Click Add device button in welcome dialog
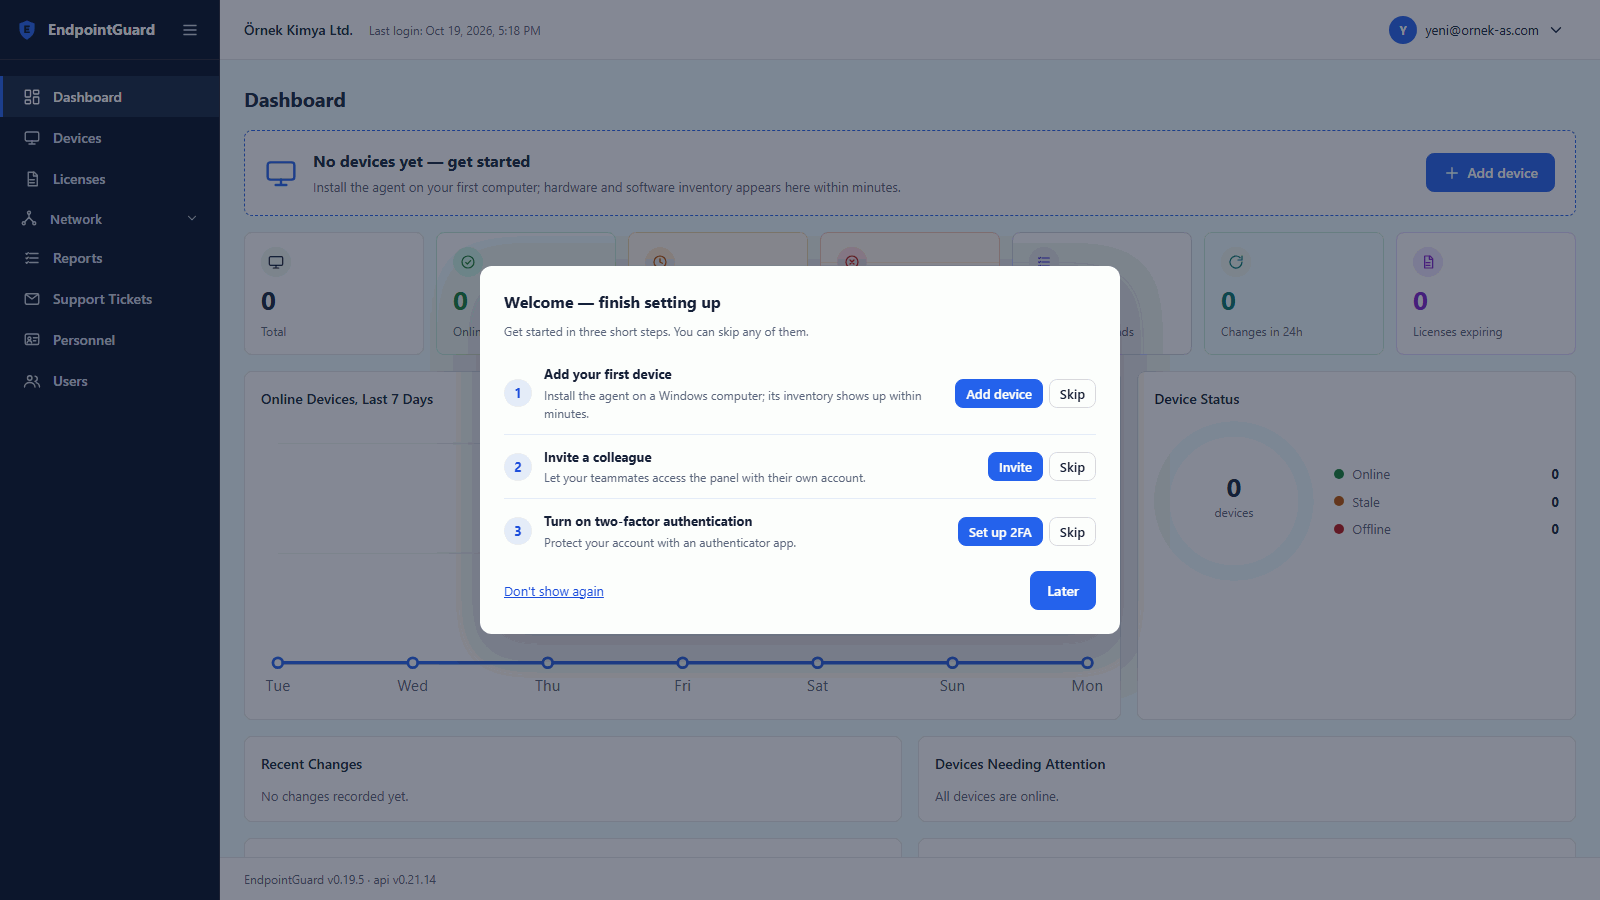The width and height of the screenshot is (1600, 900). point(998,394)
